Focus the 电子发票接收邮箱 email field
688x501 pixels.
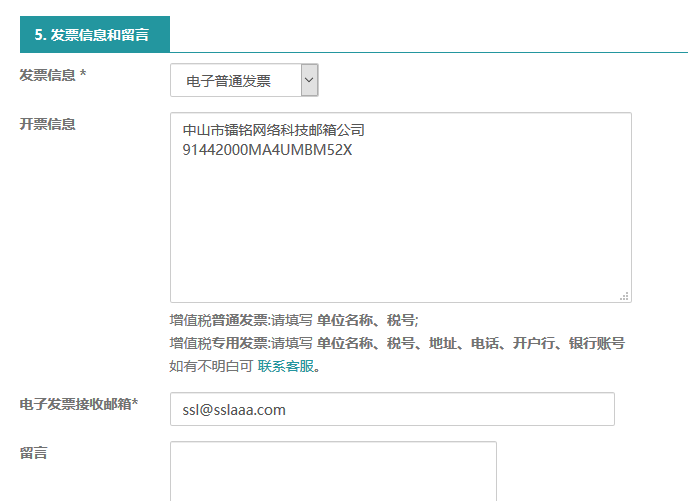click(x=392, y=409)
